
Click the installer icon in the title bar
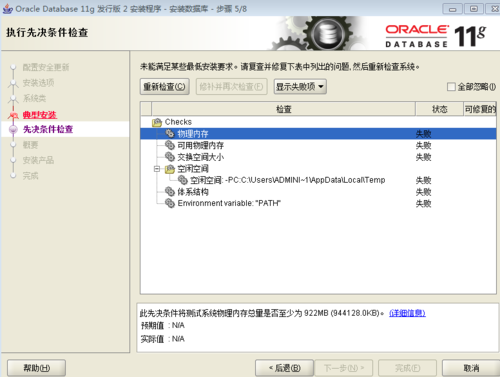[7, 9]
